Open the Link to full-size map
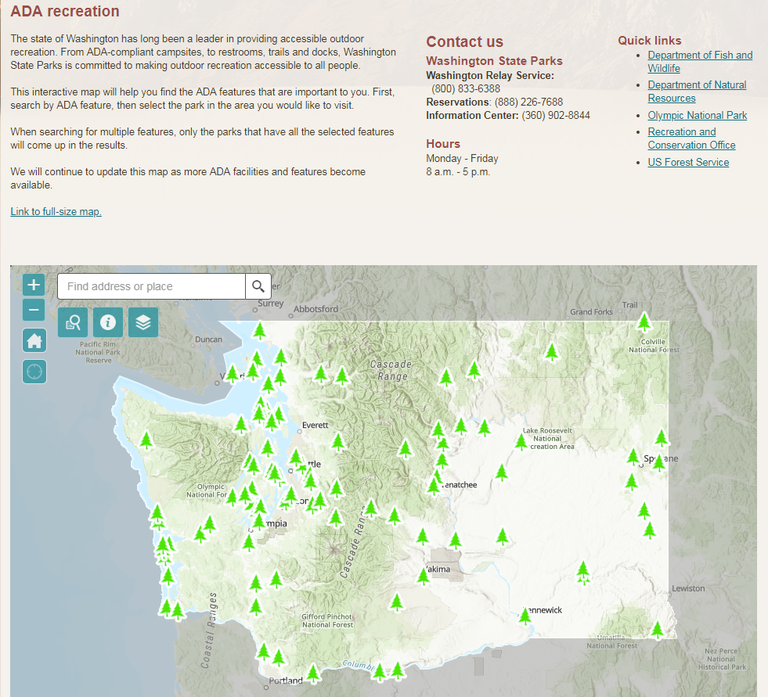The image size is (768, 697). coord(56,212)
